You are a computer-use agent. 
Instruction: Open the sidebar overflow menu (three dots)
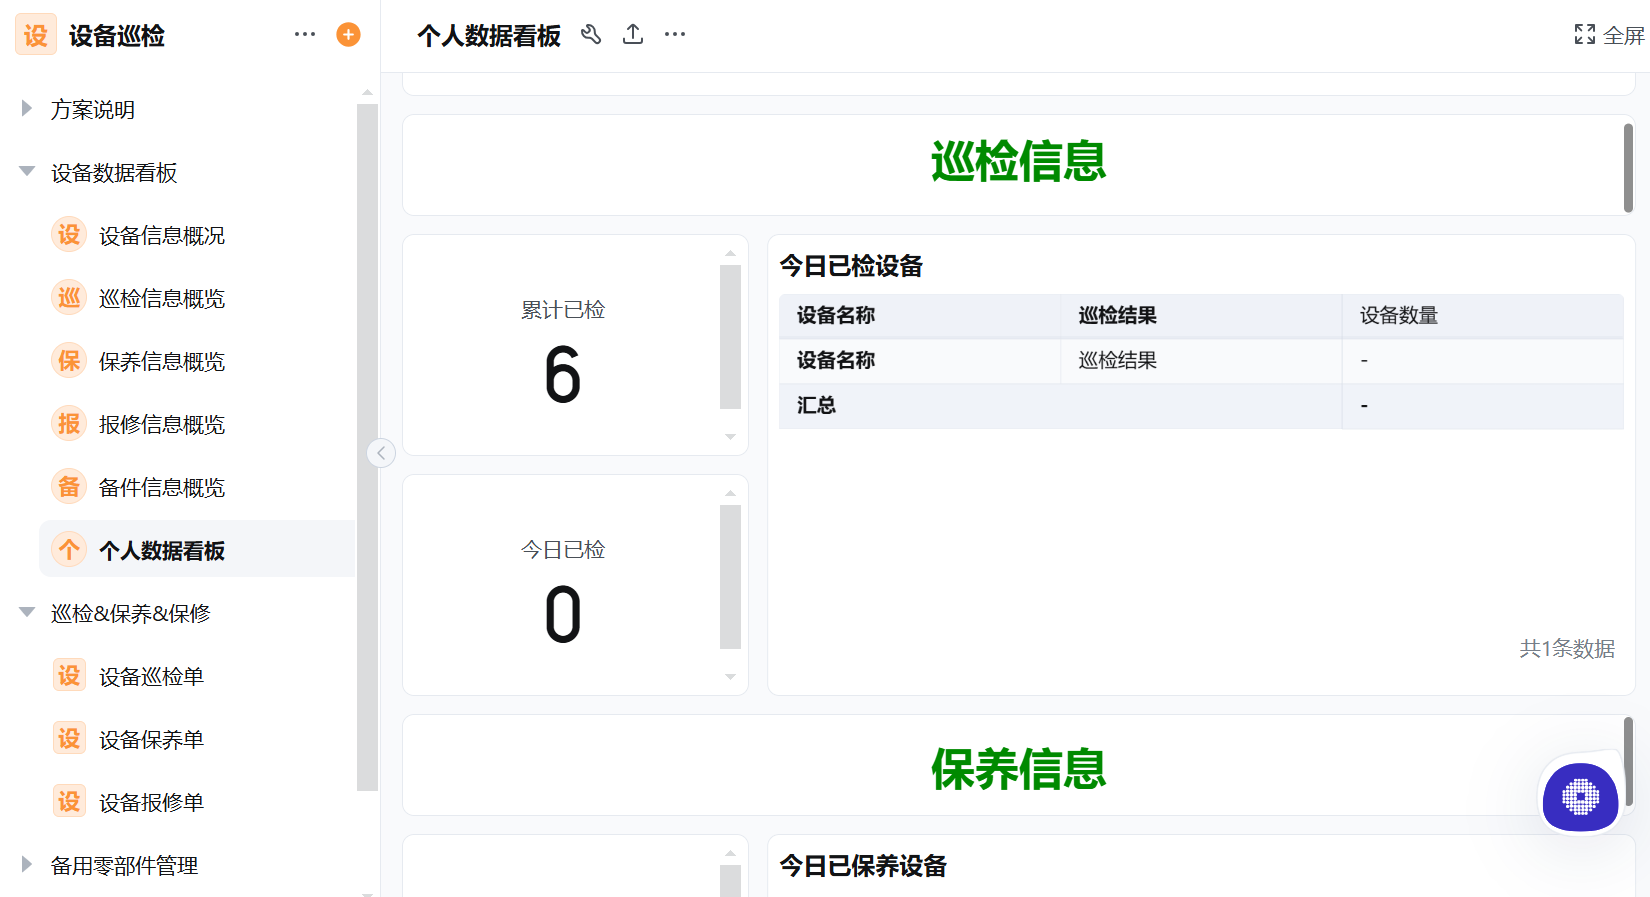304,33
